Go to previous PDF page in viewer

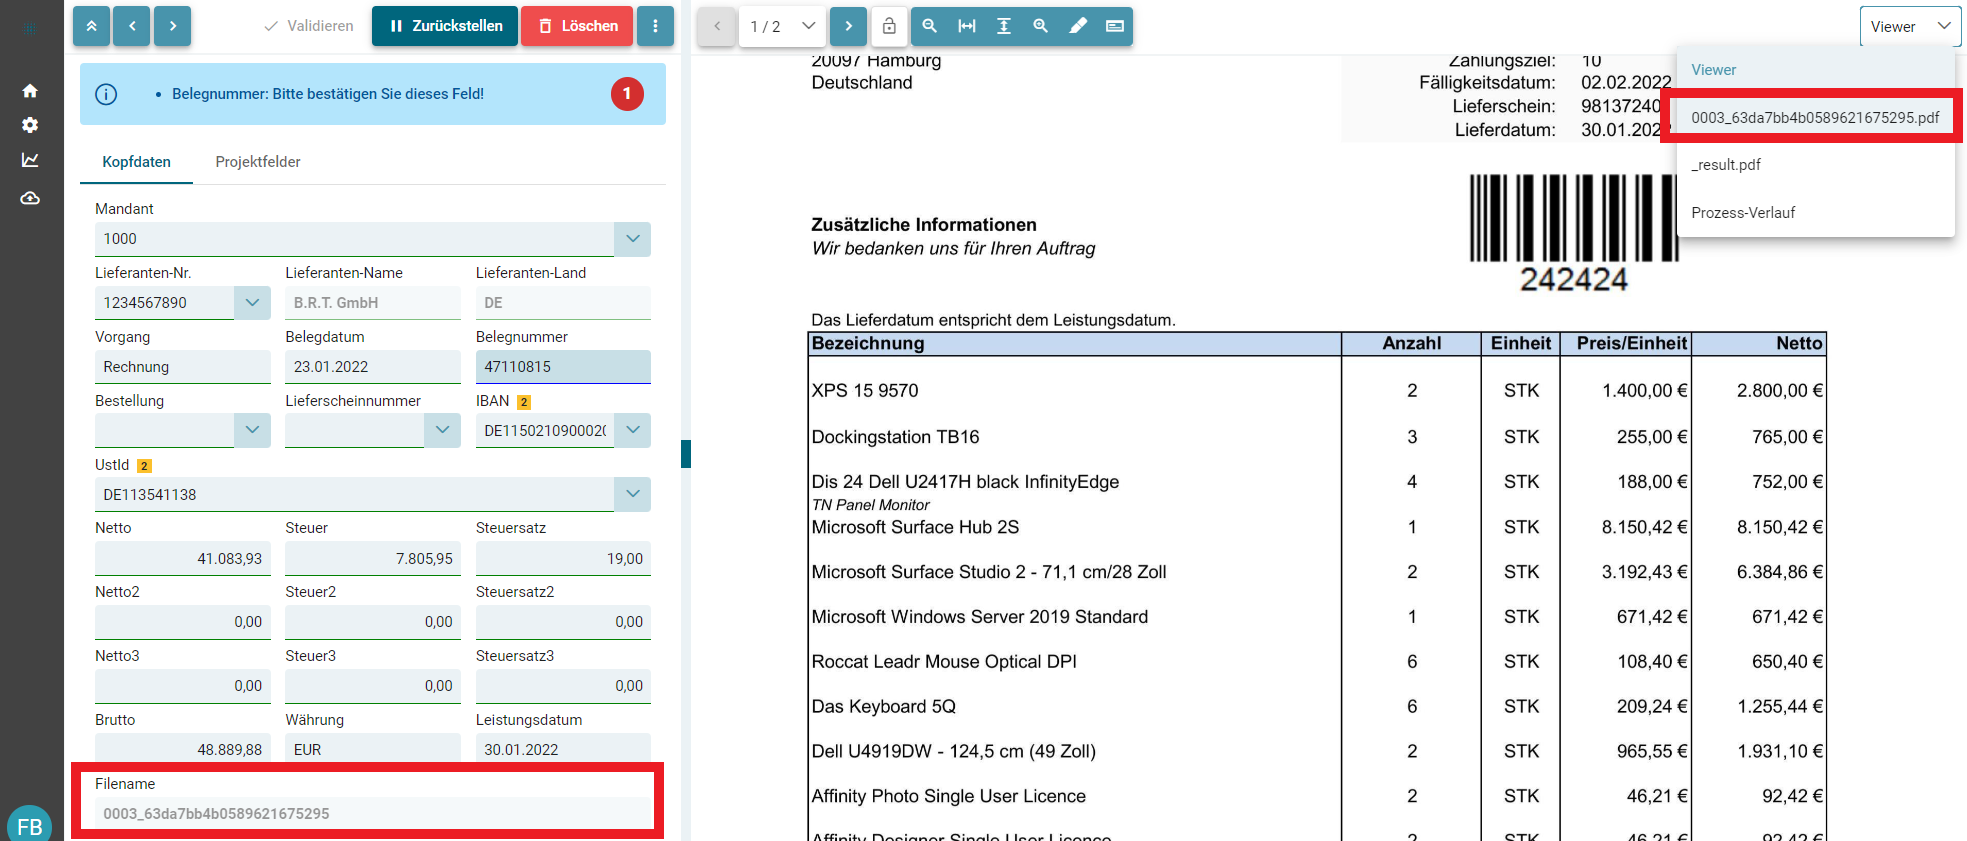717,26
